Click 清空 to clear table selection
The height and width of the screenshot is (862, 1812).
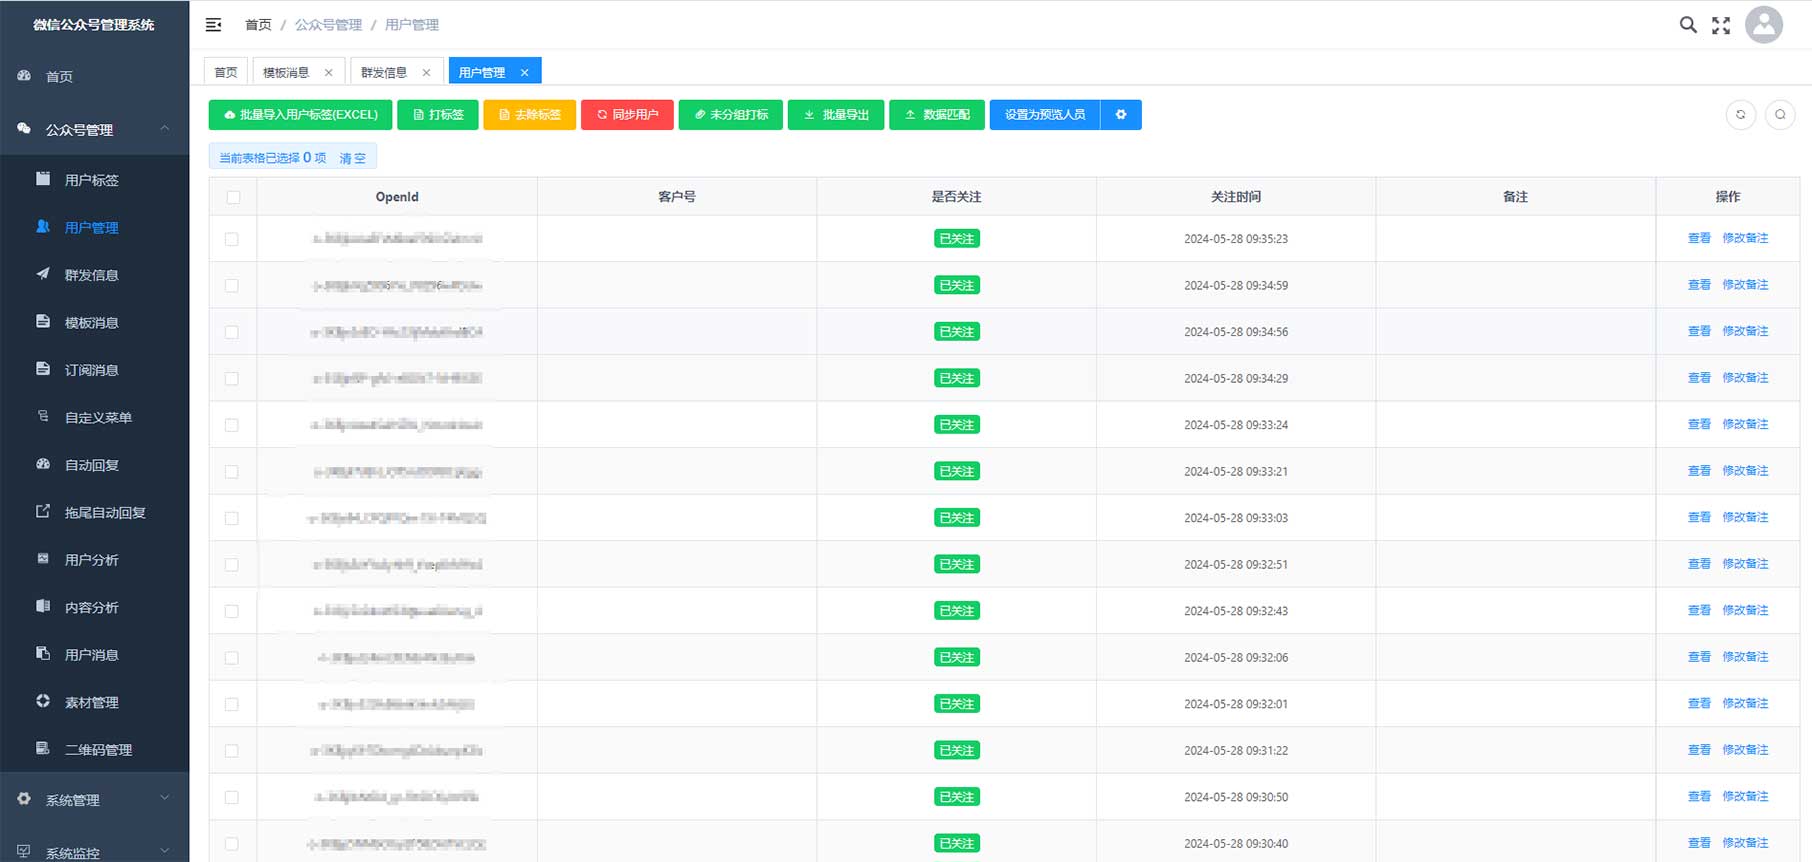(x=352, y=158)
